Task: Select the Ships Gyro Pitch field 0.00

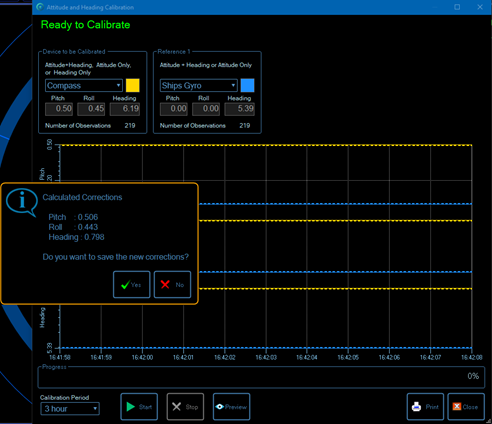Action: coord(174,109)
